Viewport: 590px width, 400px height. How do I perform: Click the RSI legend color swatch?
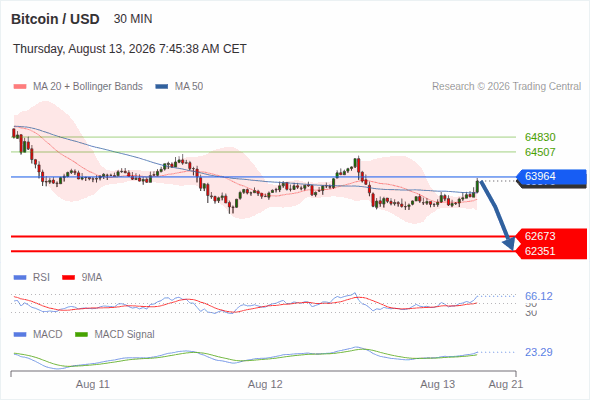tap(20, 278)
